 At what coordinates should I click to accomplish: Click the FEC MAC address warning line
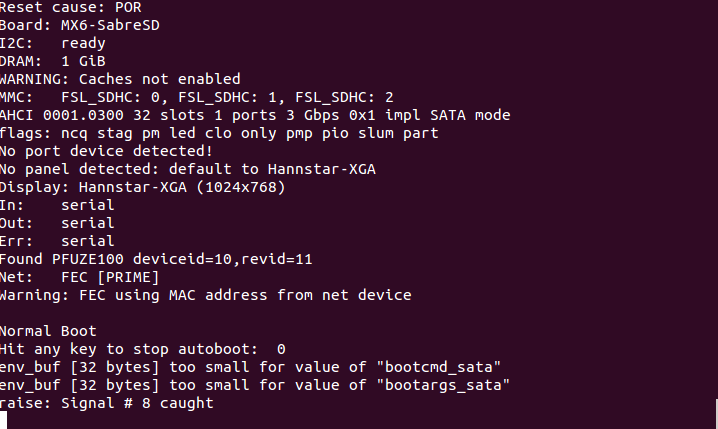[x=205, y=295]
